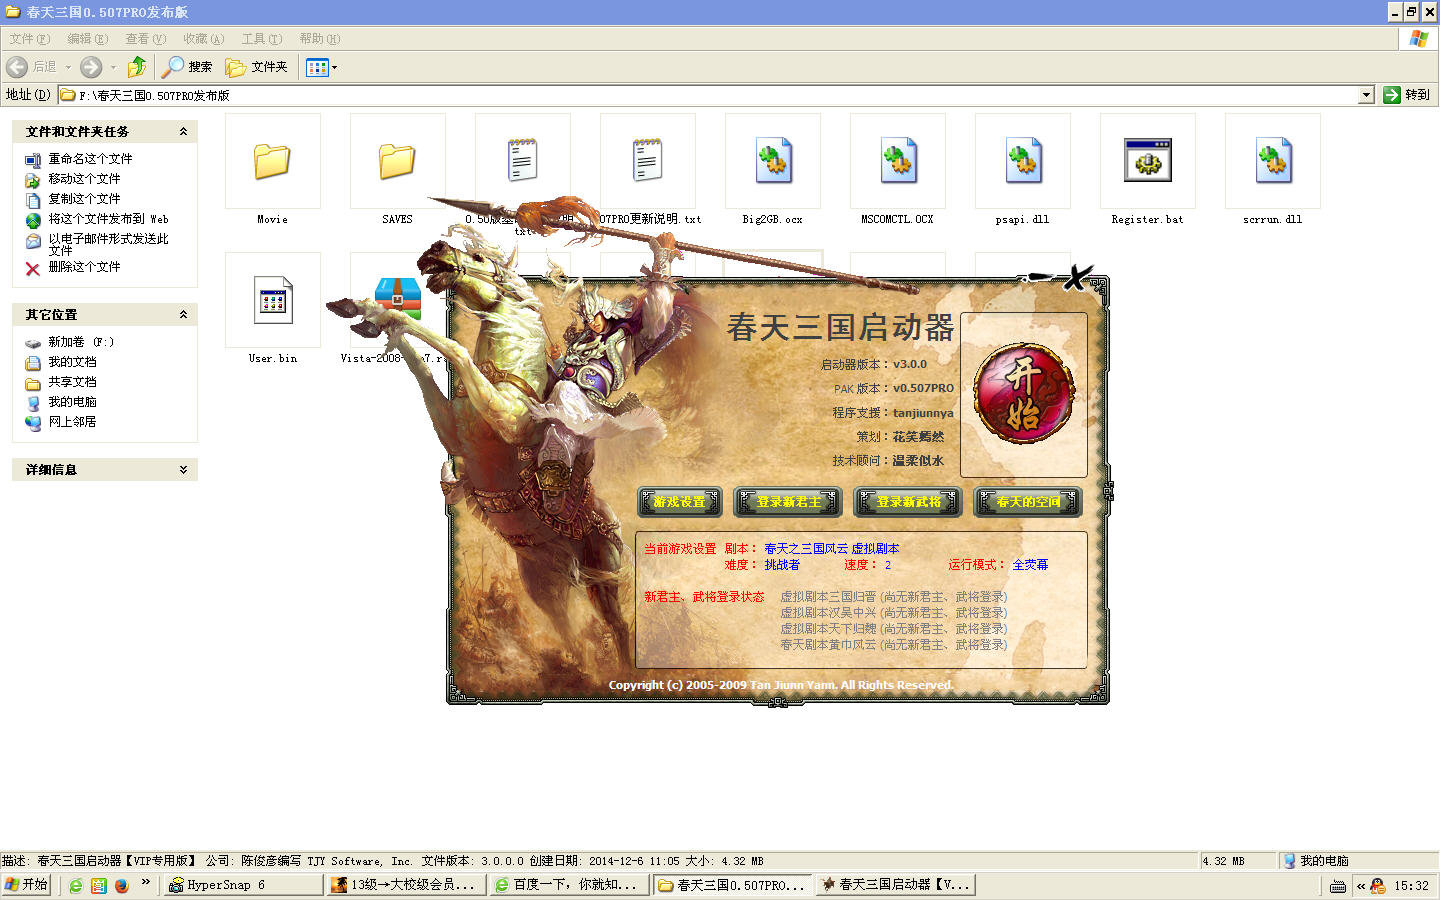This screenshot has height=900, width=1440.
Task: Show more quick launch items chevron
Action: point(145,882)
